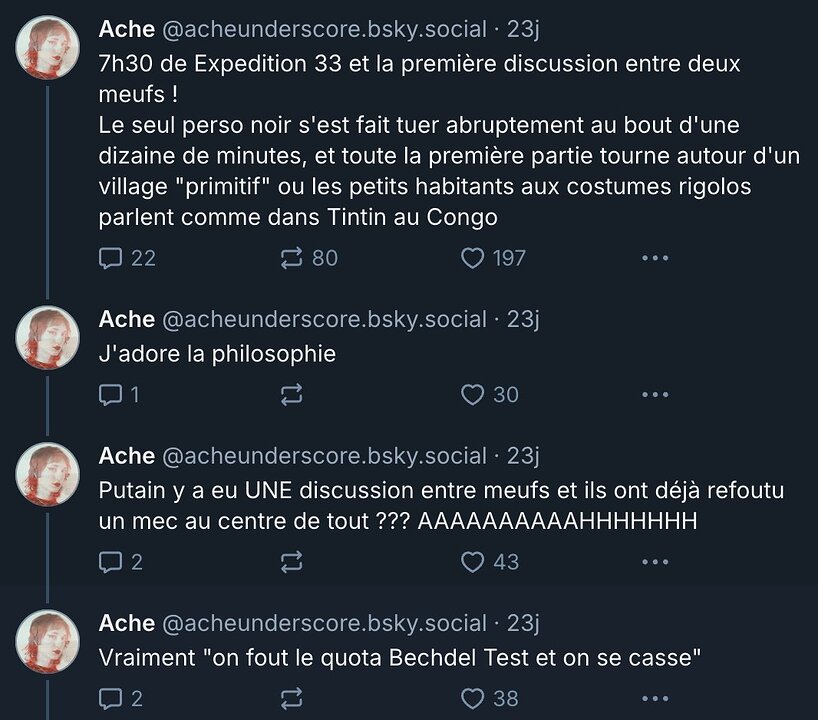This screenshot has height=720, width=818.
Task: Open Ache's avatar on the first post
Action: coord(47,48)
